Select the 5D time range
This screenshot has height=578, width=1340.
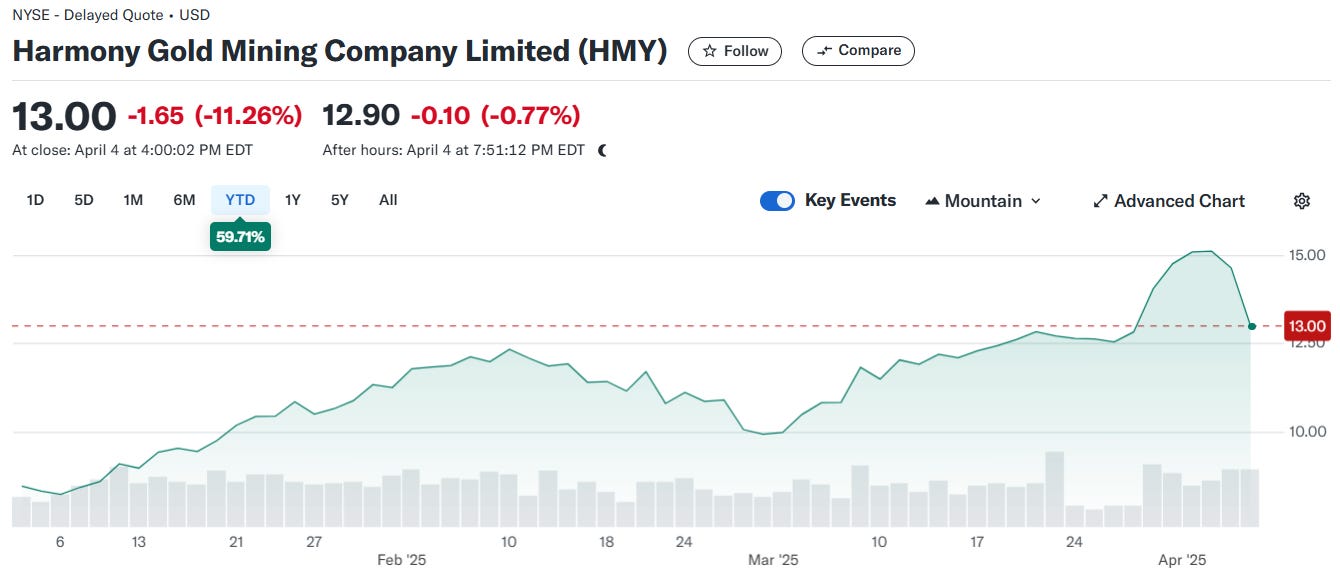tap(84, 200)
